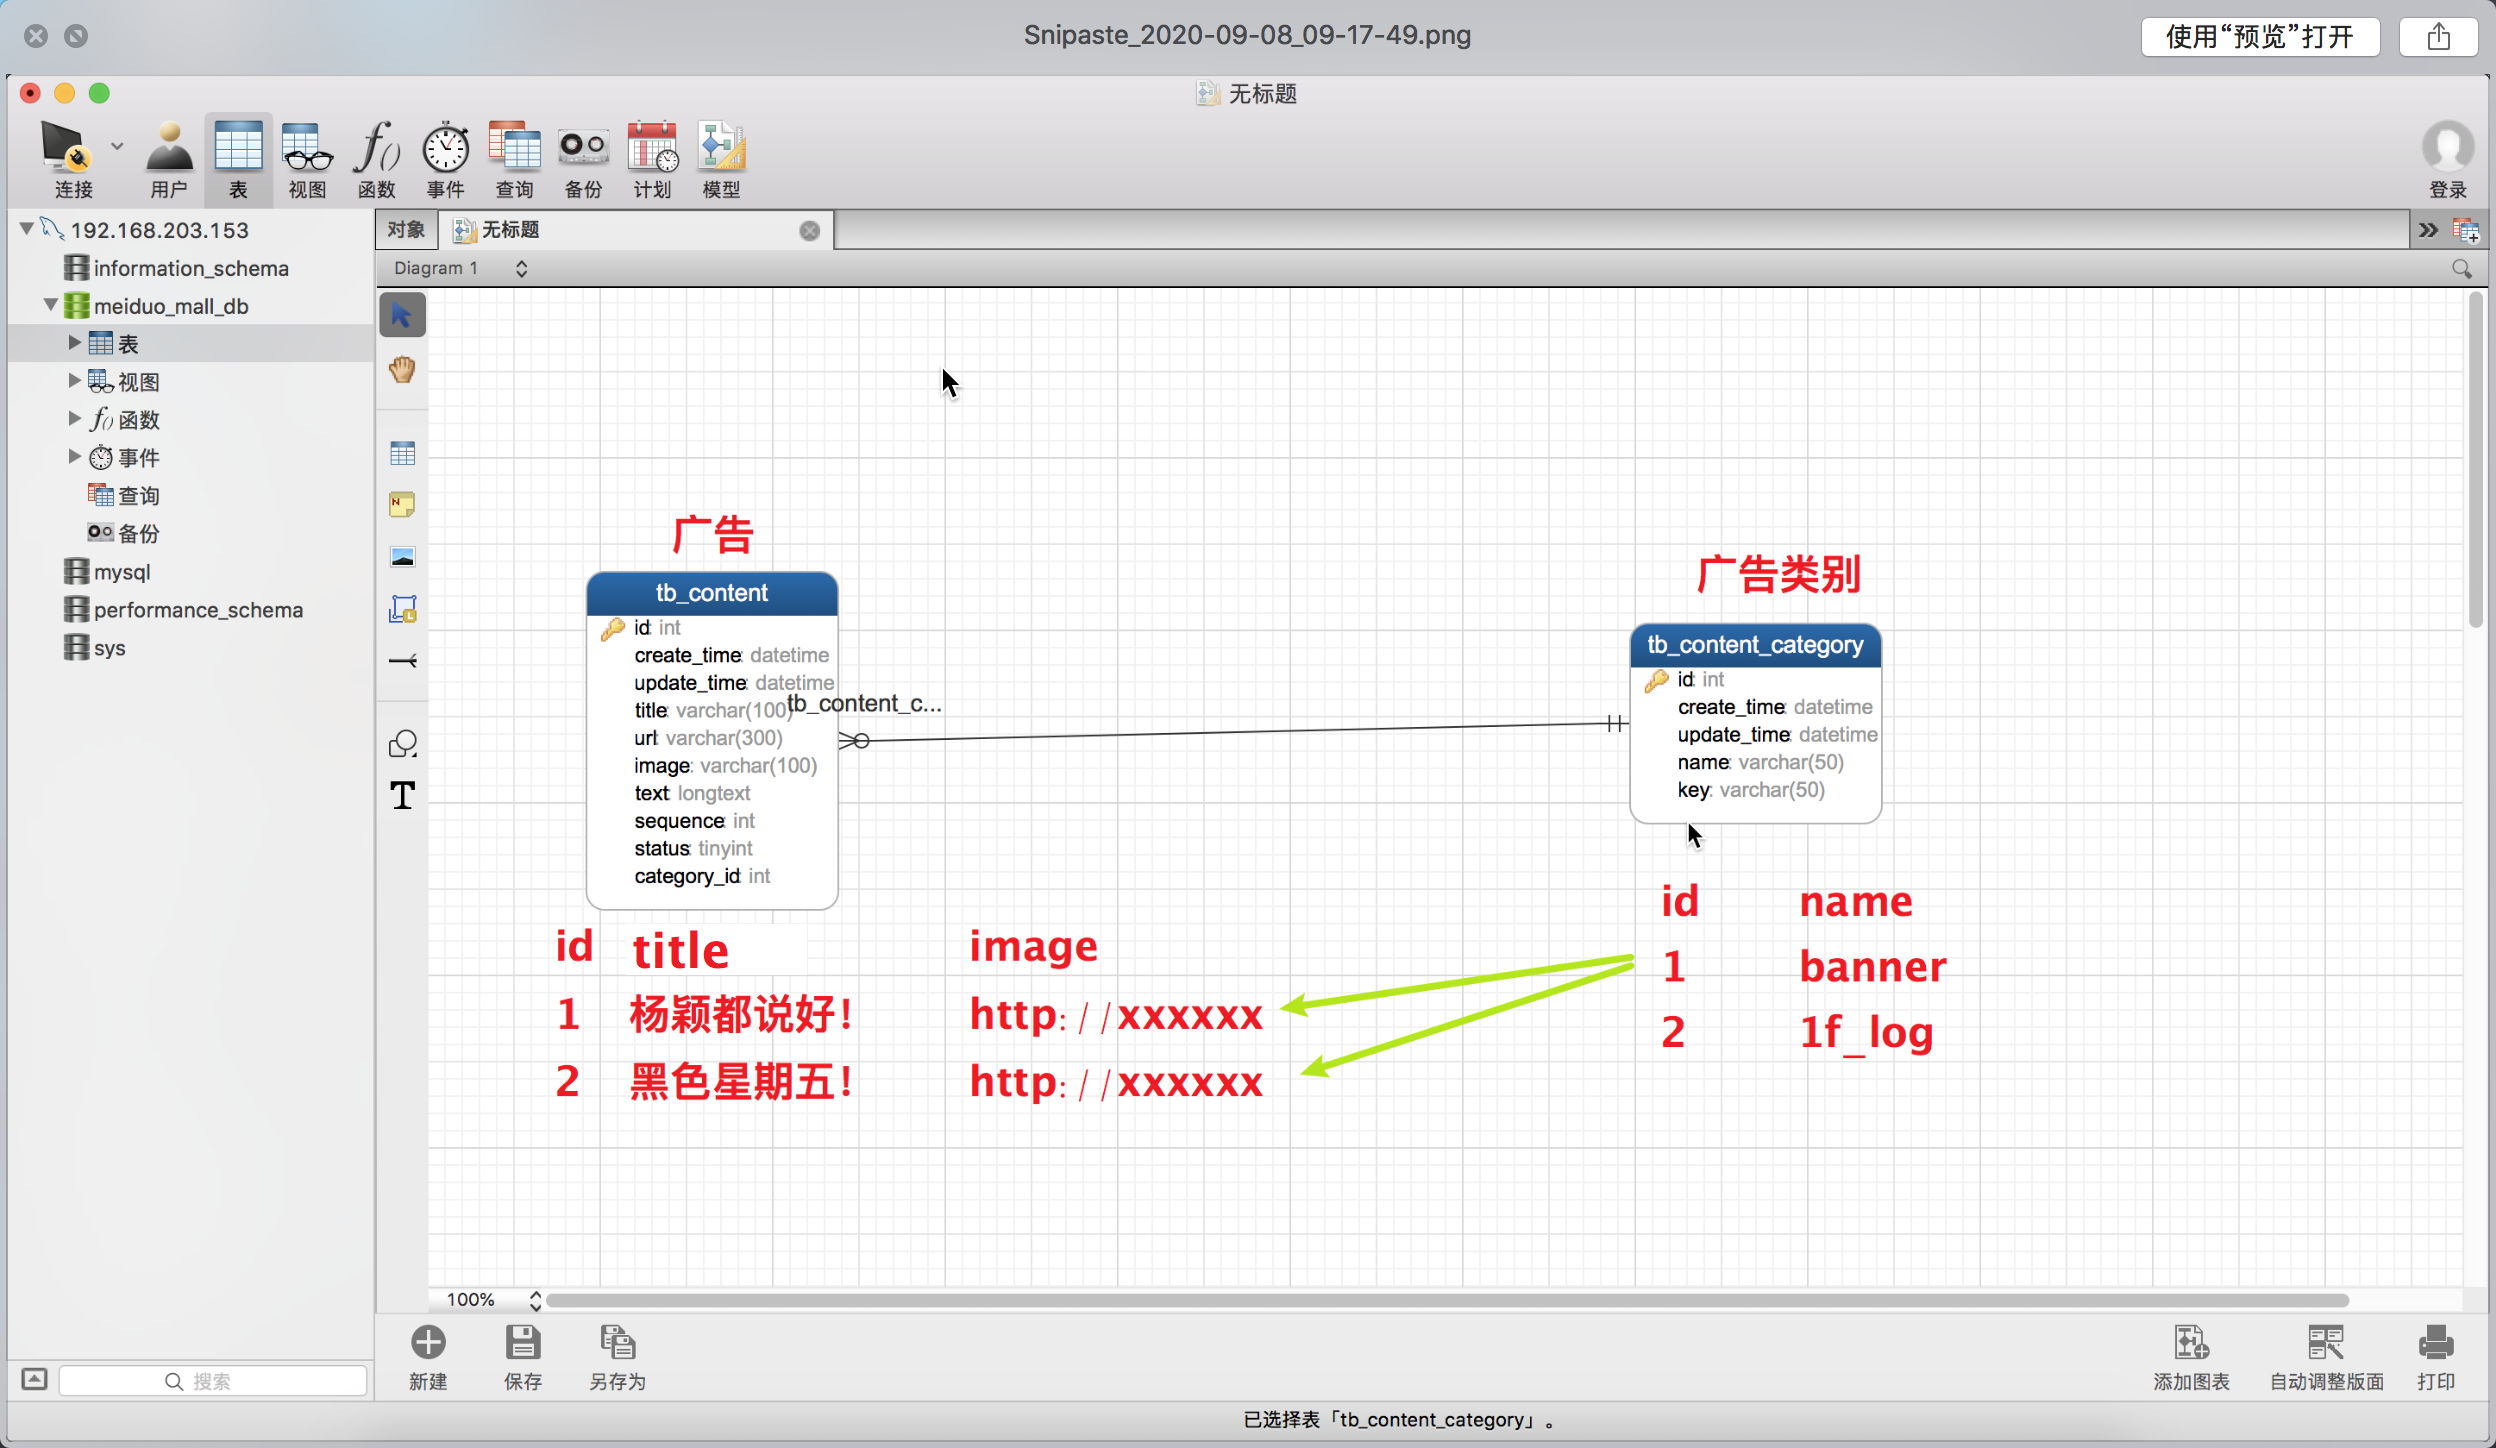Expand the 函数 functions tree node
The image size is (2496, 1448).
click(x=74, y=419)
